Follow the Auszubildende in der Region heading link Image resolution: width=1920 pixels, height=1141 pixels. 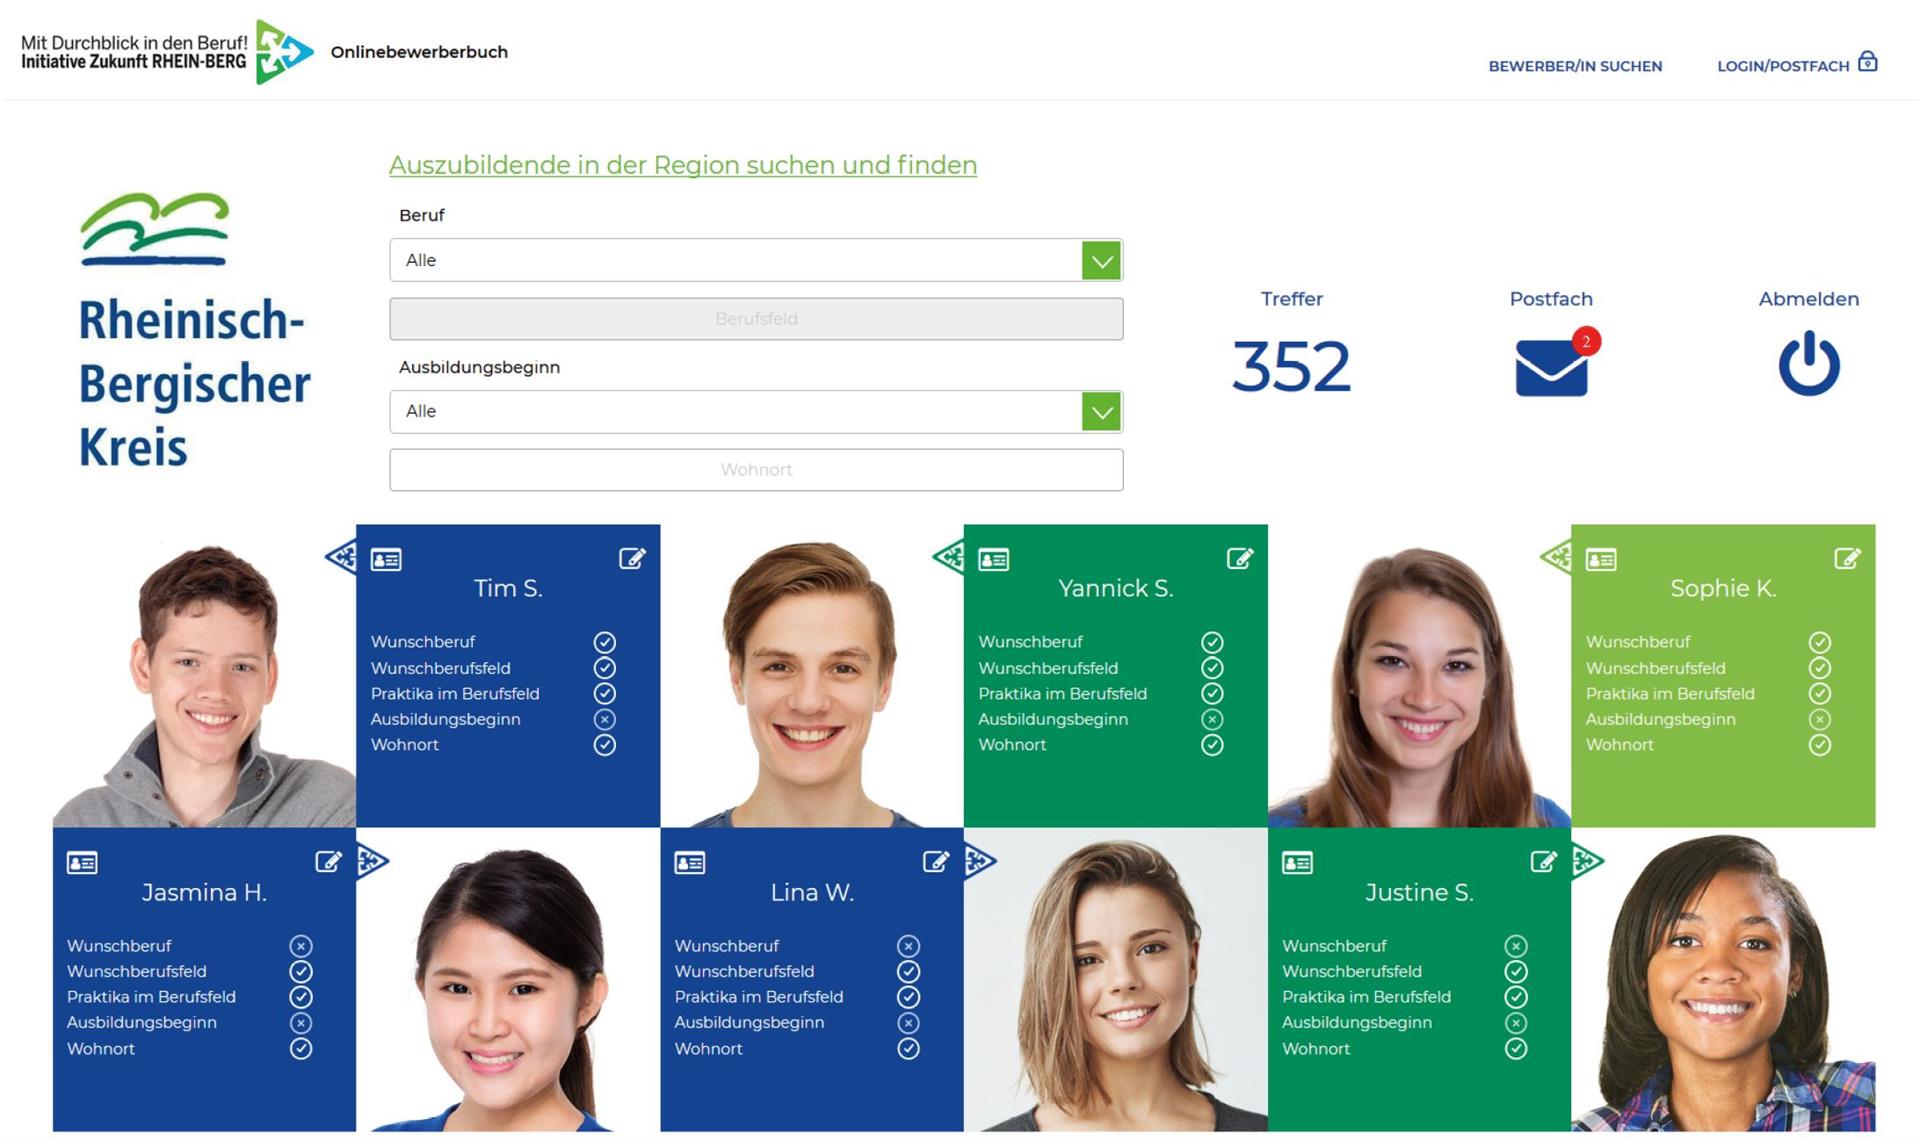tap(683, 165)
